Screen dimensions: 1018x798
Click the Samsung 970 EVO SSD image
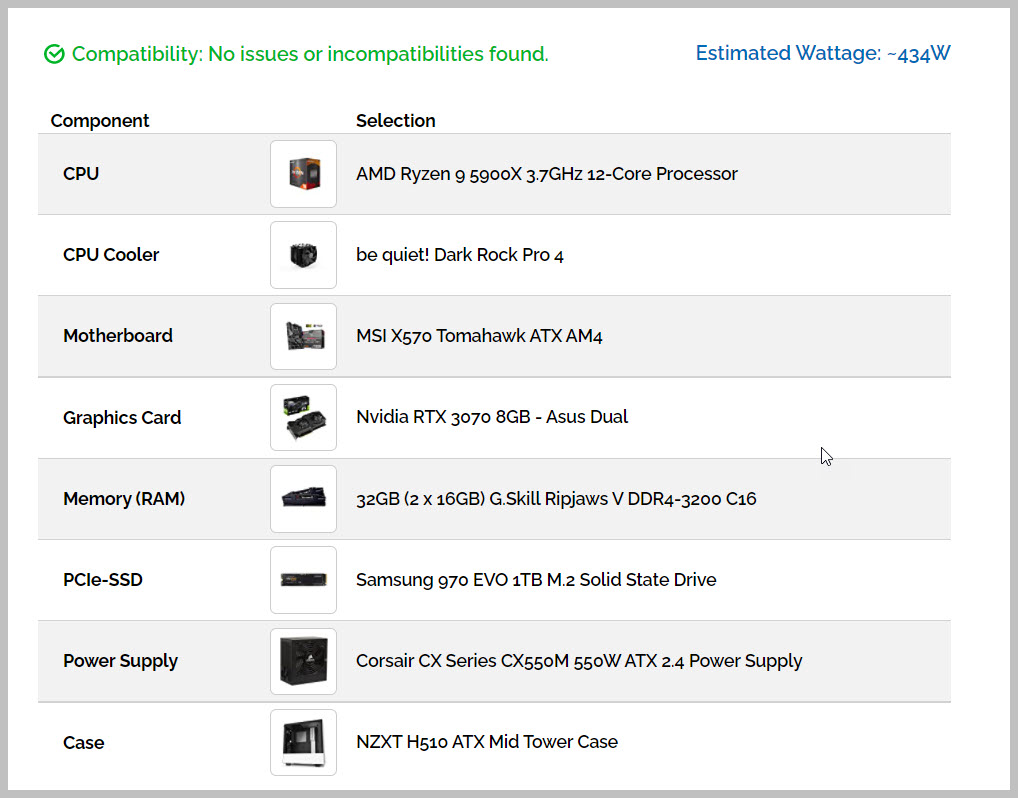tap(303, 580)
